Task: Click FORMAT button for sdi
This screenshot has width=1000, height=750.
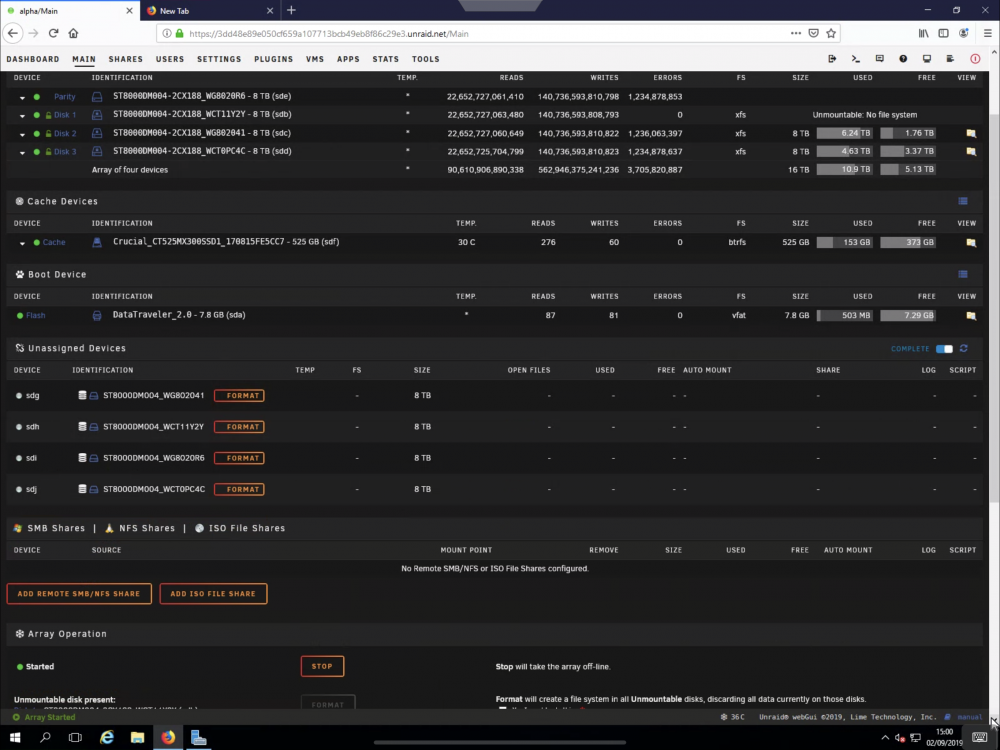Action: (239, 458)
